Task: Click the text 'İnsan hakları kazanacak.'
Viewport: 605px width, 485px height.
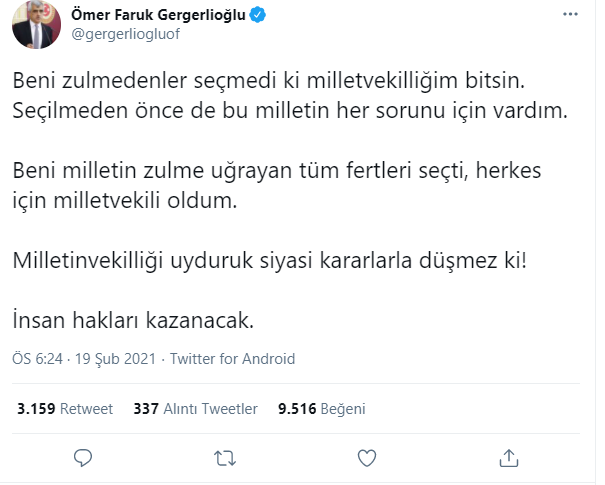Action: [x=134, y=320]
